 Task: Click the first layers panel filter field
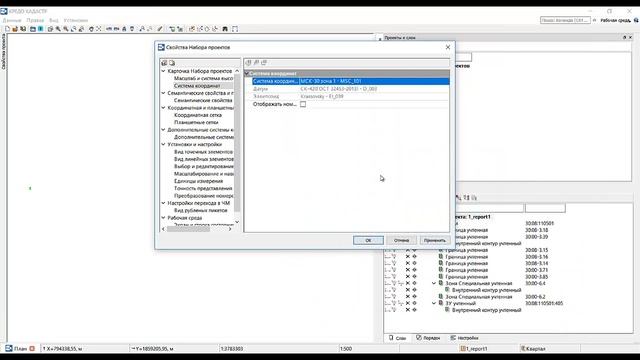(489, 209)
